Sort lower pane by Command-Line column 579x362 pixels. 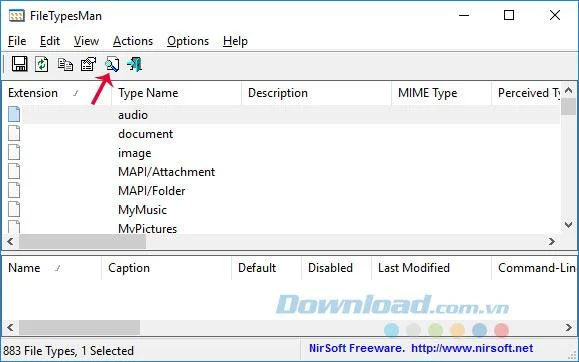[534, 268]
